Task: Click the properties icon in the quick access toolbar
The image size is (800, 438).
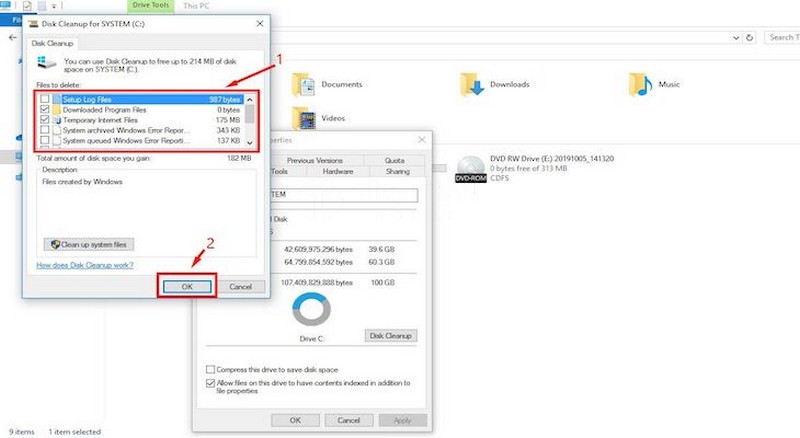Action: [x=27, y=6]
